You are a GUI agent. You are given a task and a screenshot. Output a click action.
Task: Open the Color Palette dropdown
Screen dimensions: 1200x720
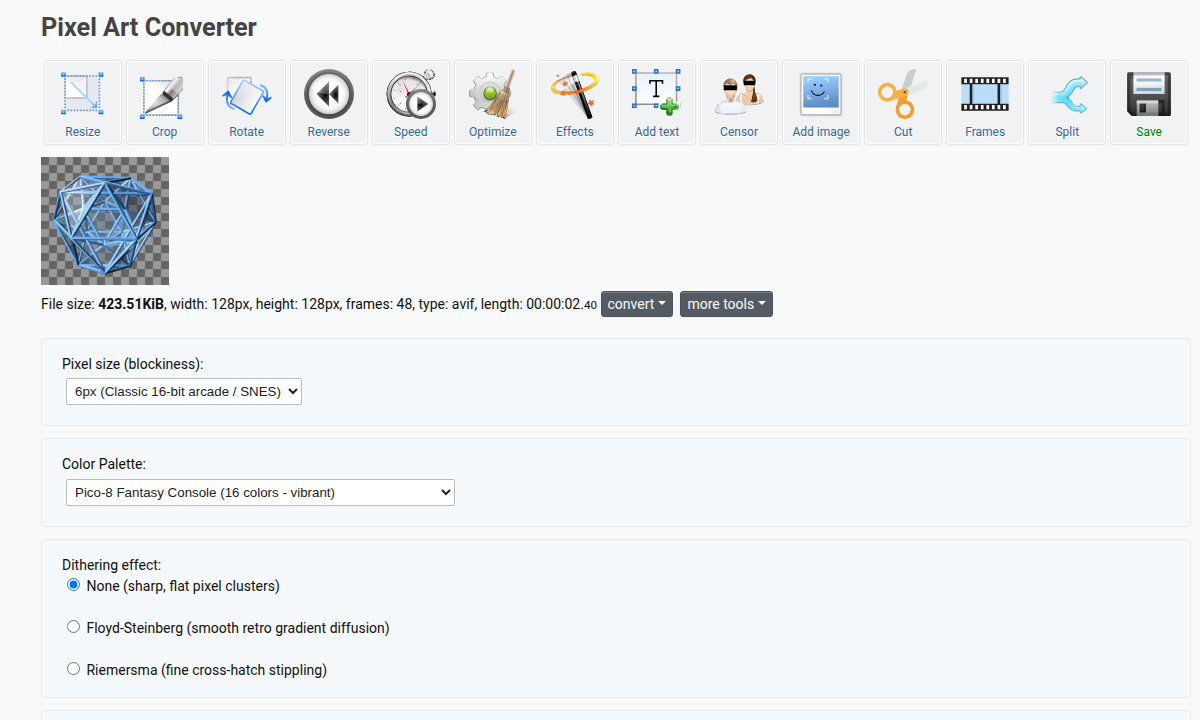pos(260,492)
